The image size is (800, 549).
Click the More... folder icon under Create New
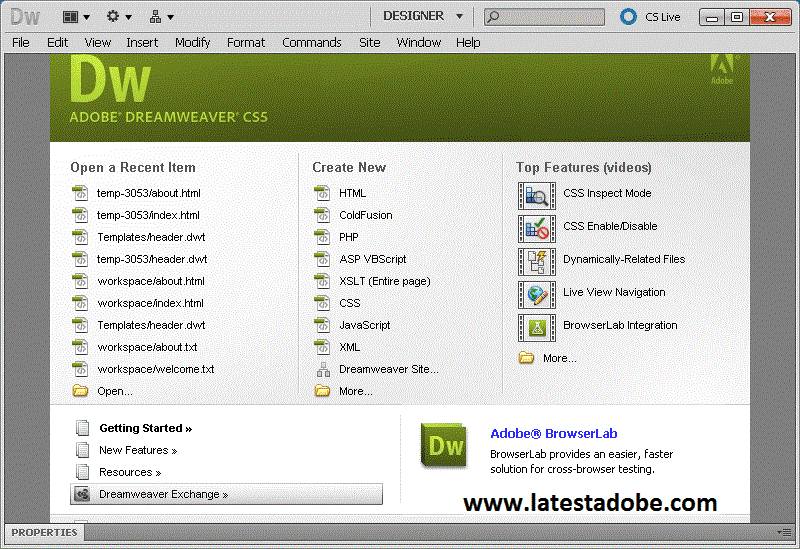322,391
